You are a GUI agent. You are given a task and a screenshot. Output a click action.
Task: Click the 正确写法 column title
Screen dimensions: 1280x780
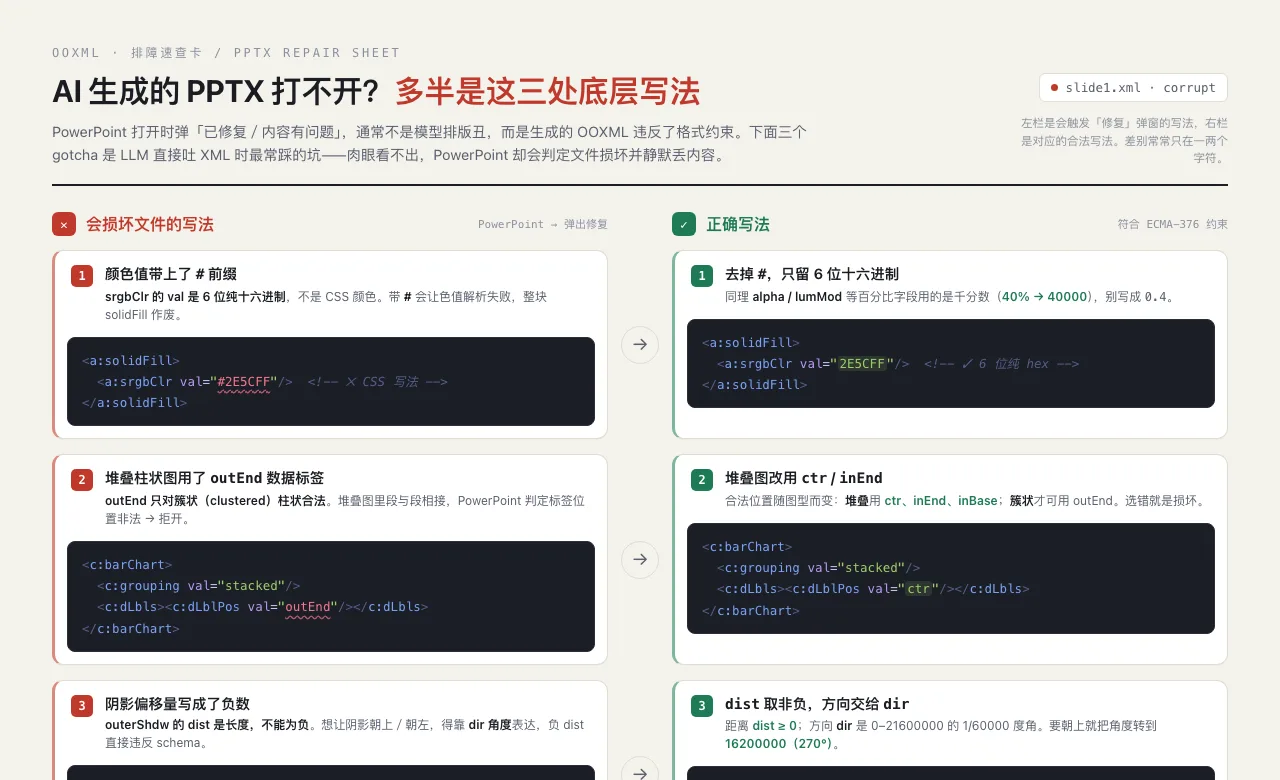point(738,225)
